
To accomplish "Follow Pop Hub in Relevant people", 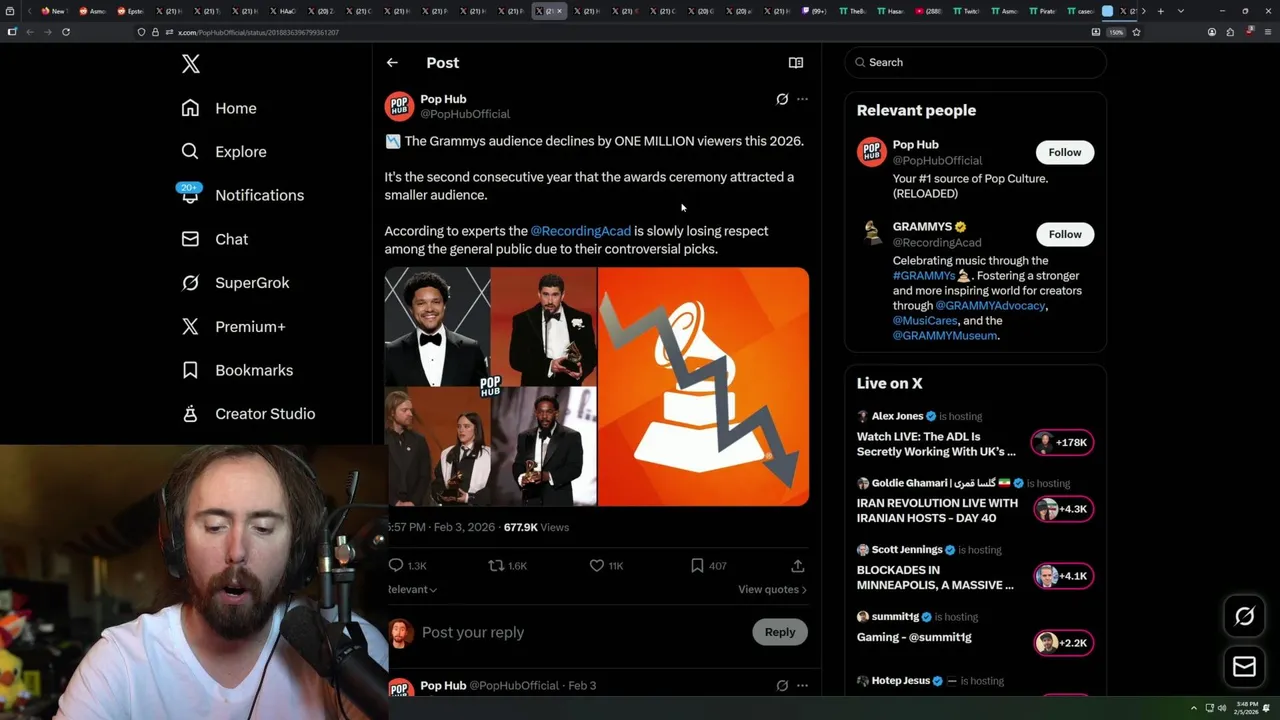I will coord(1065,152).
